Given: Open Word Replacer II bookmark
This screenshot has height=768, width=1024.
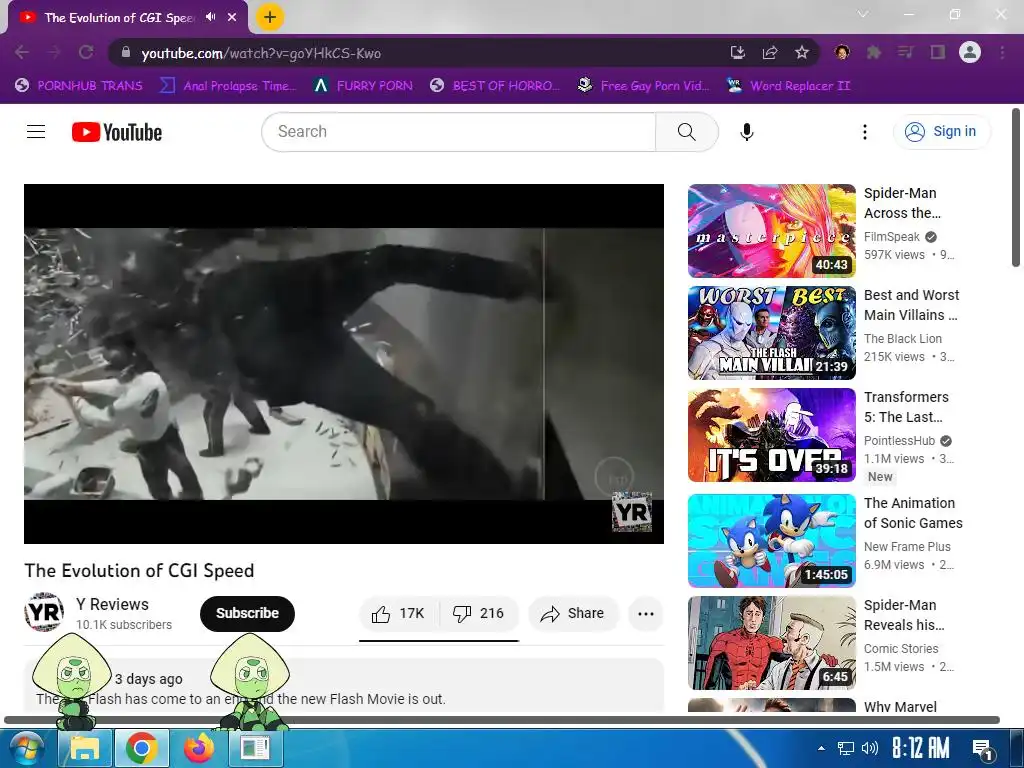Looking at the screenshot, I should point(789,86).
